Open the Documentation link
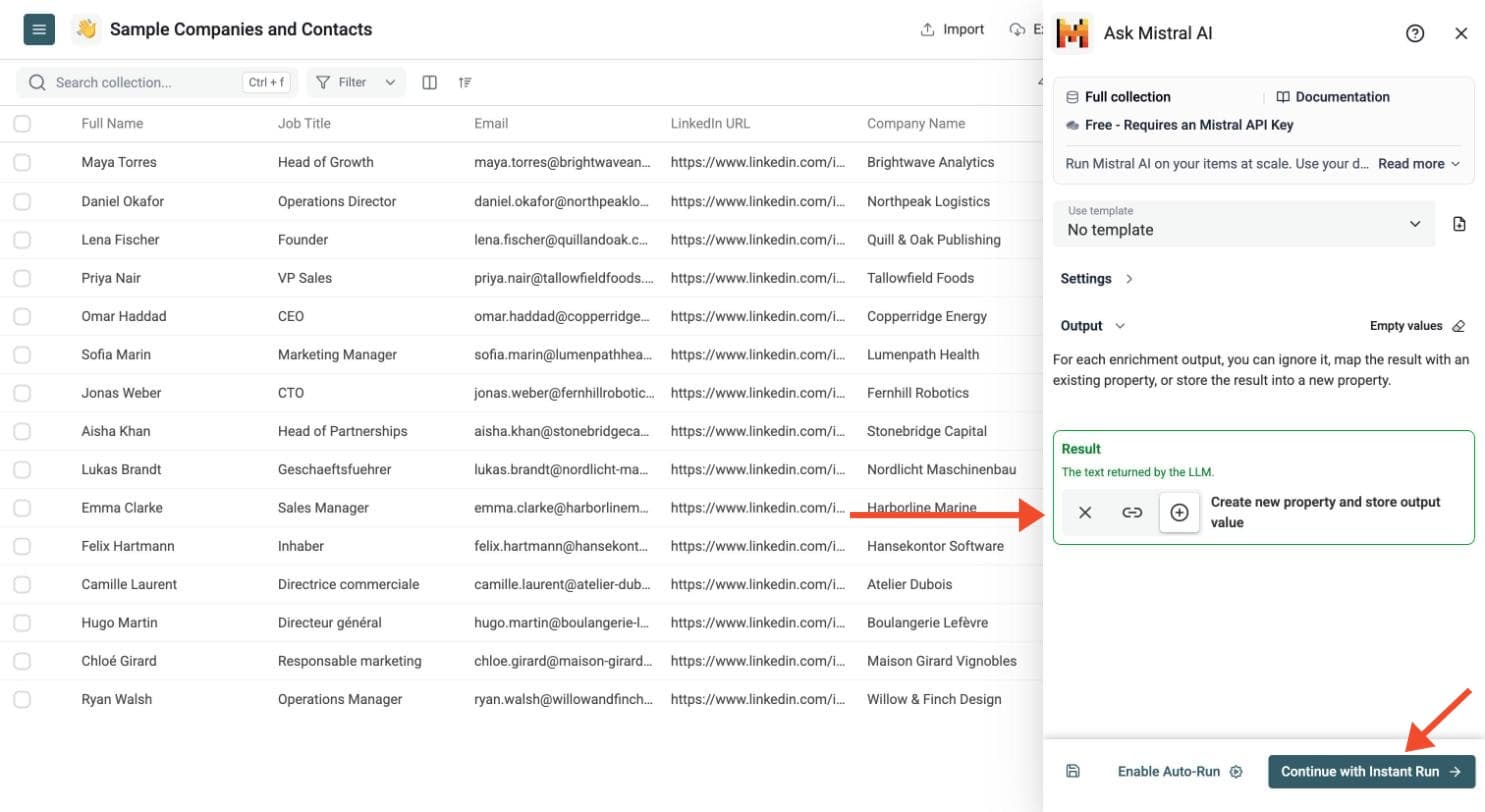The image size is (1485, 812). coord(1333,97)
